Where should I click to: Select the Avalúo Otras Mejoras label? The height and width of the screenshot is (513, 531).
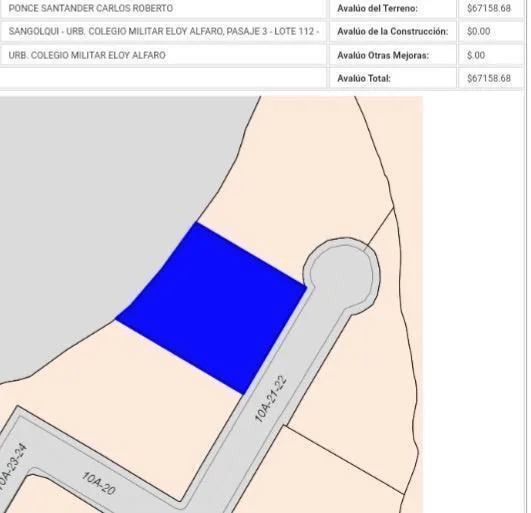pos(383,55)
